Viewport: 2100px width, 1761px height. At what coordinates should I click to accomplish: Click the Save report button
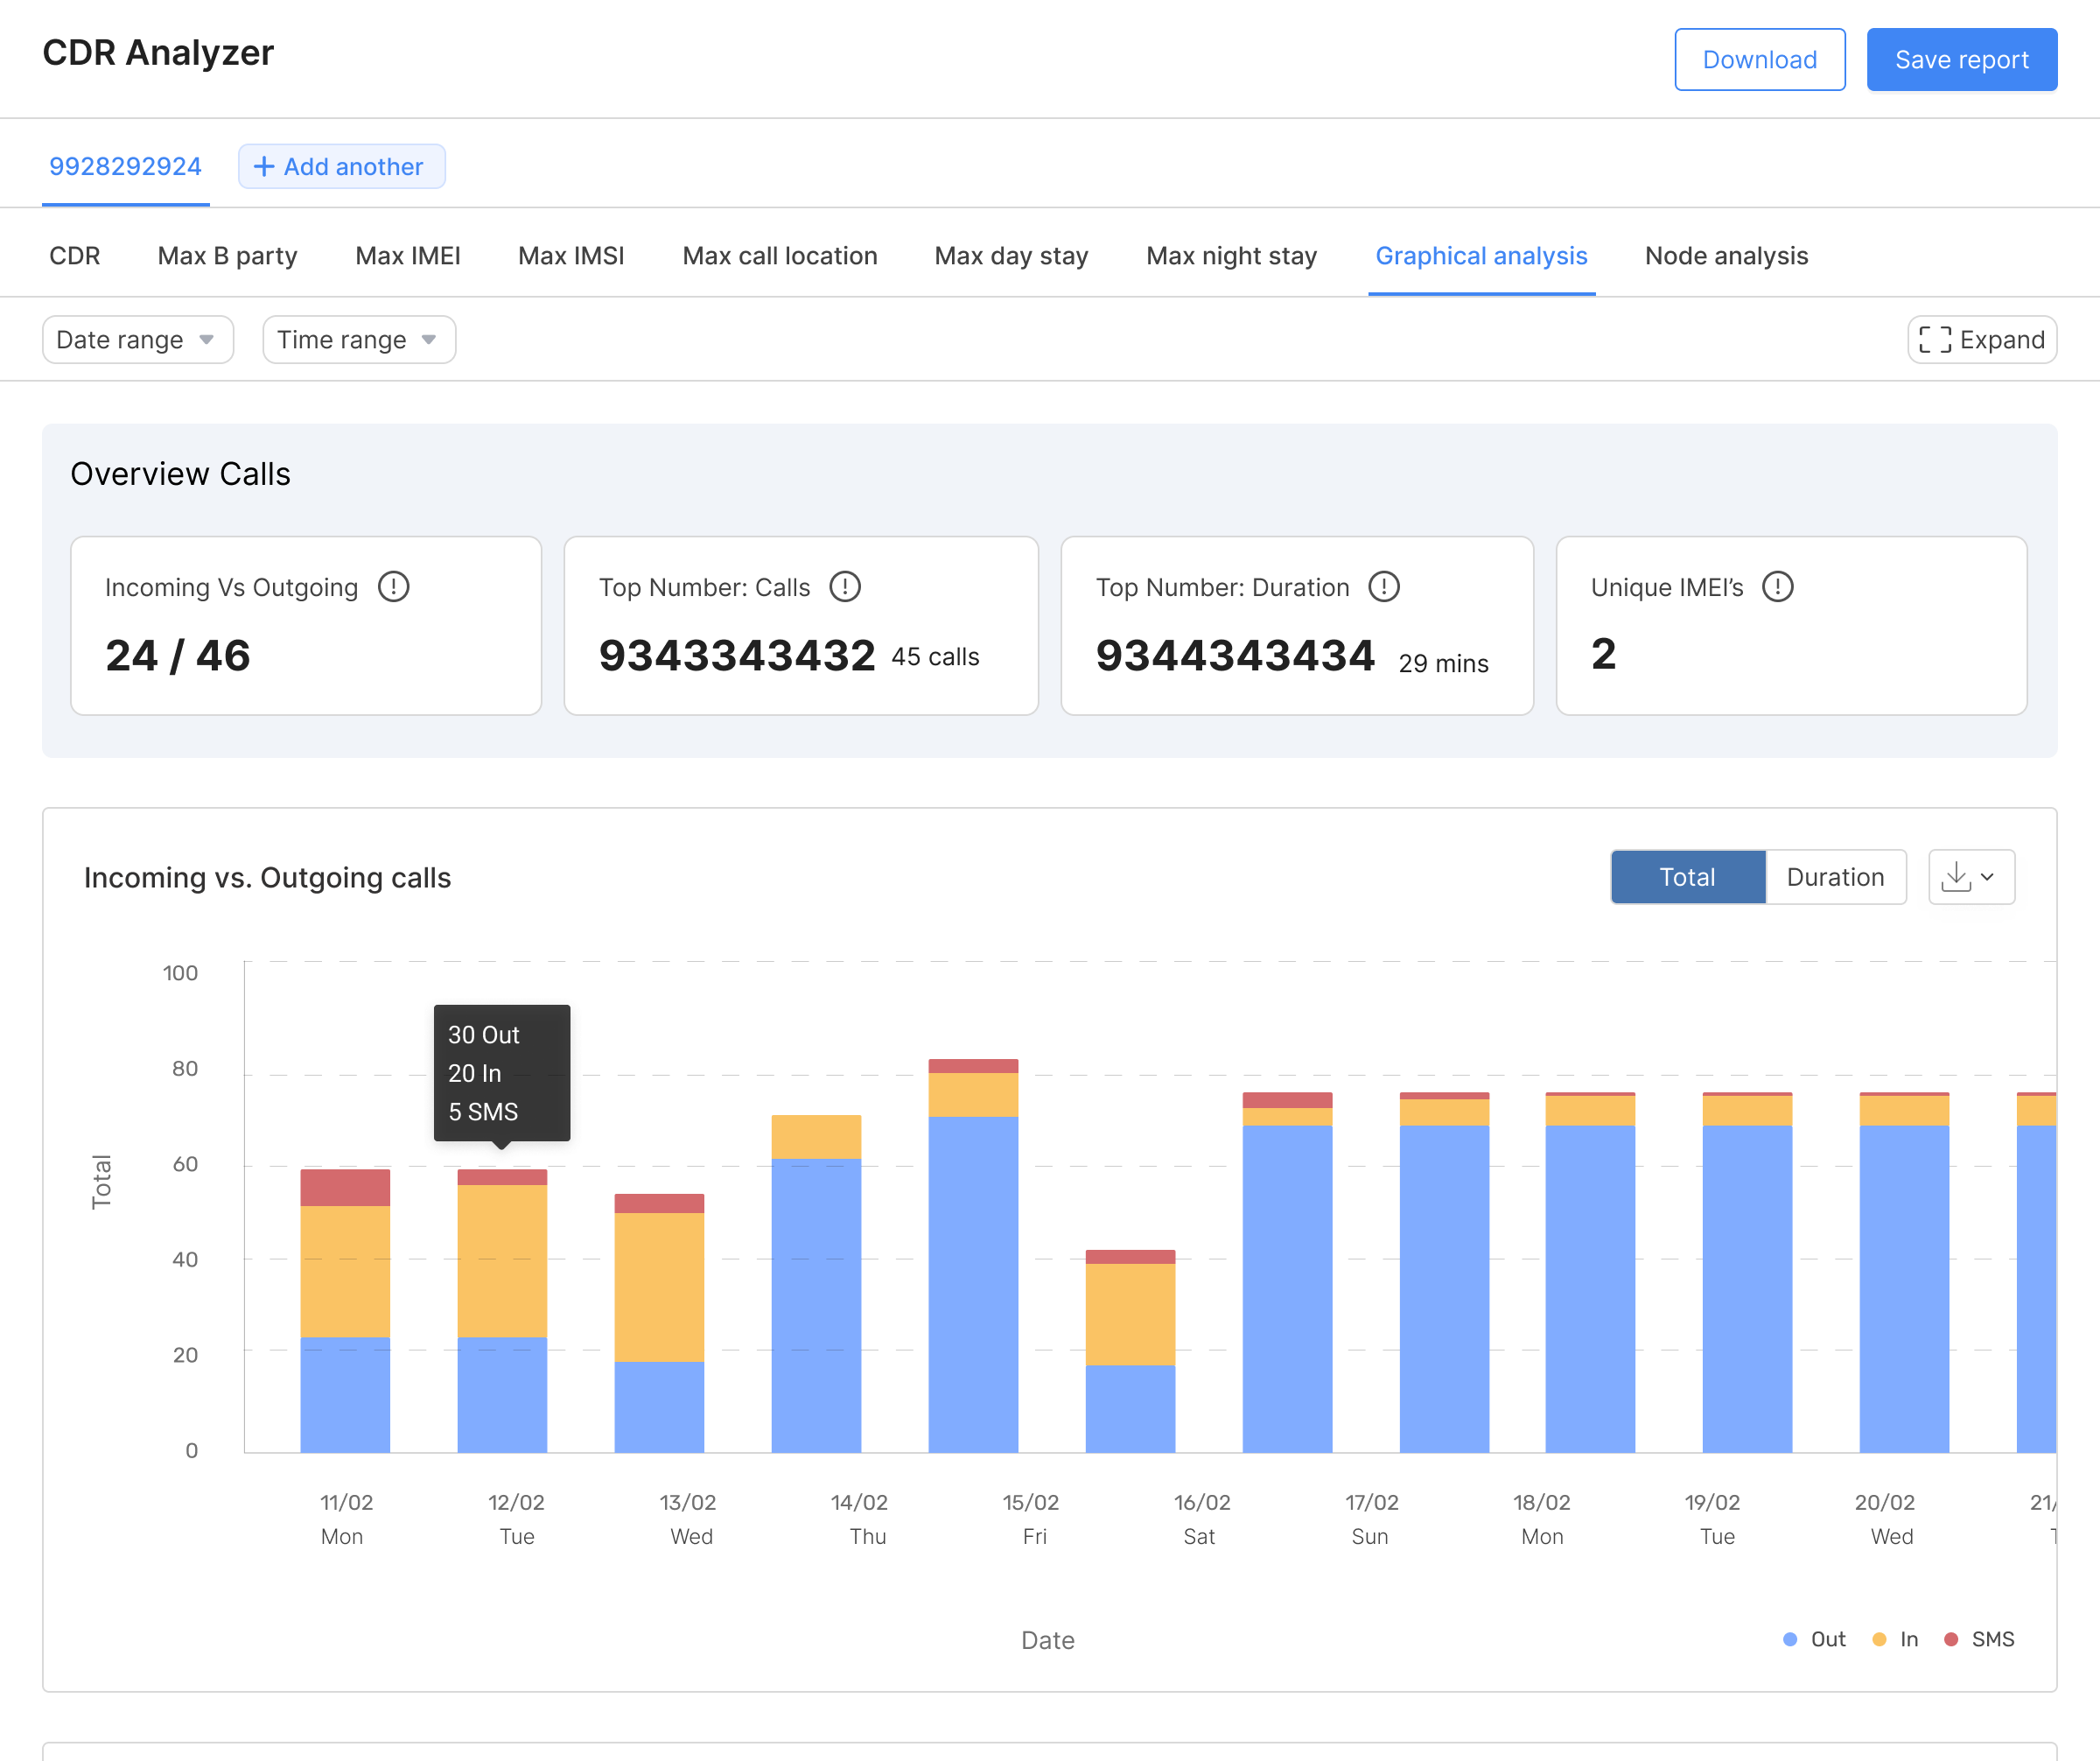coord(1962,60)
